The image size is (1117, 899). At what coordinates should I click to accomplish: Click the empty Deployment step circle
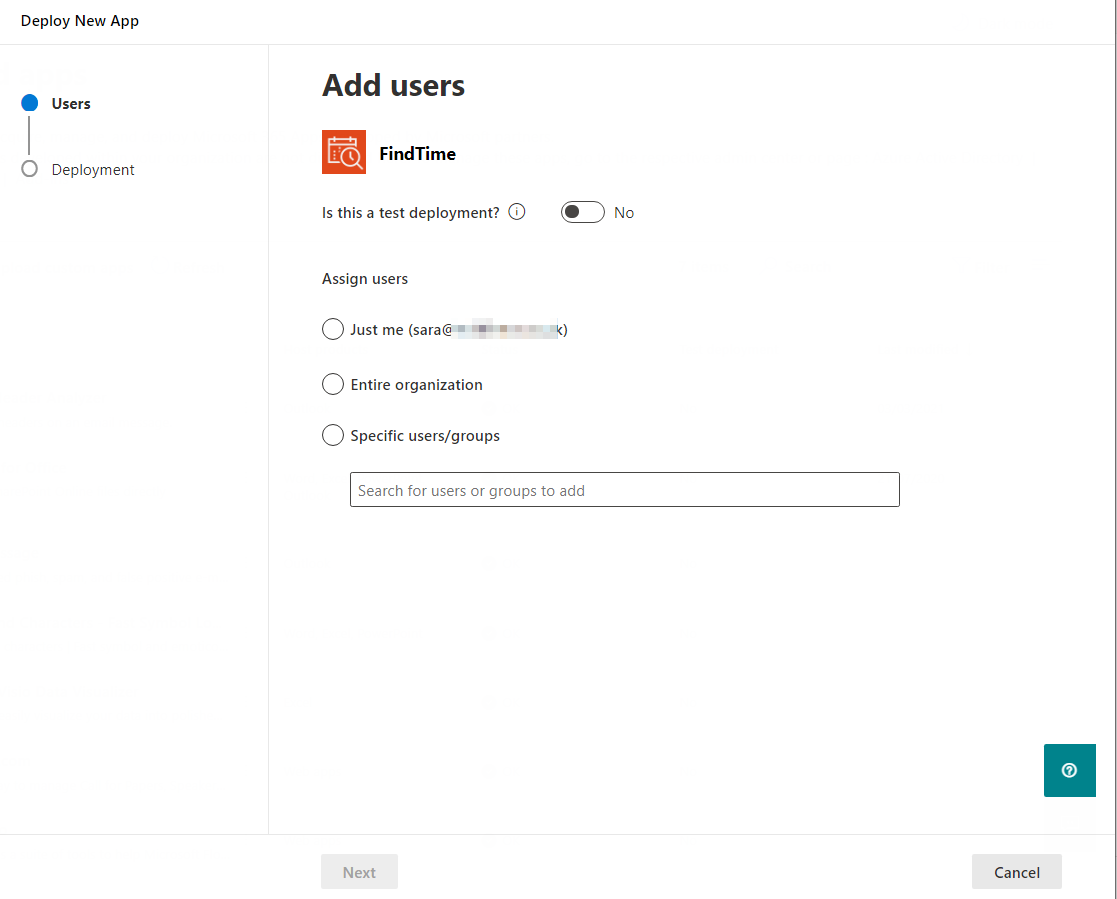(x=30, y=169)
